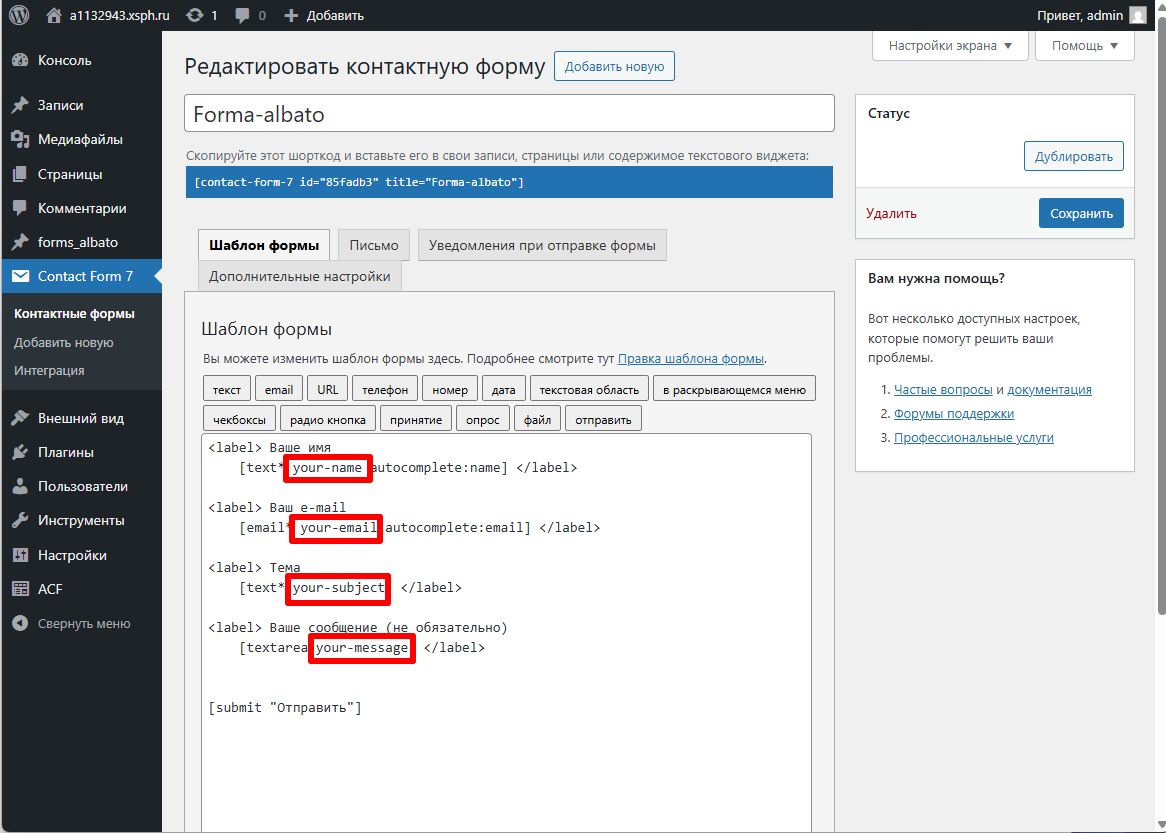
Task: Click the Forma-albato title field
Action: coord(509,114)
